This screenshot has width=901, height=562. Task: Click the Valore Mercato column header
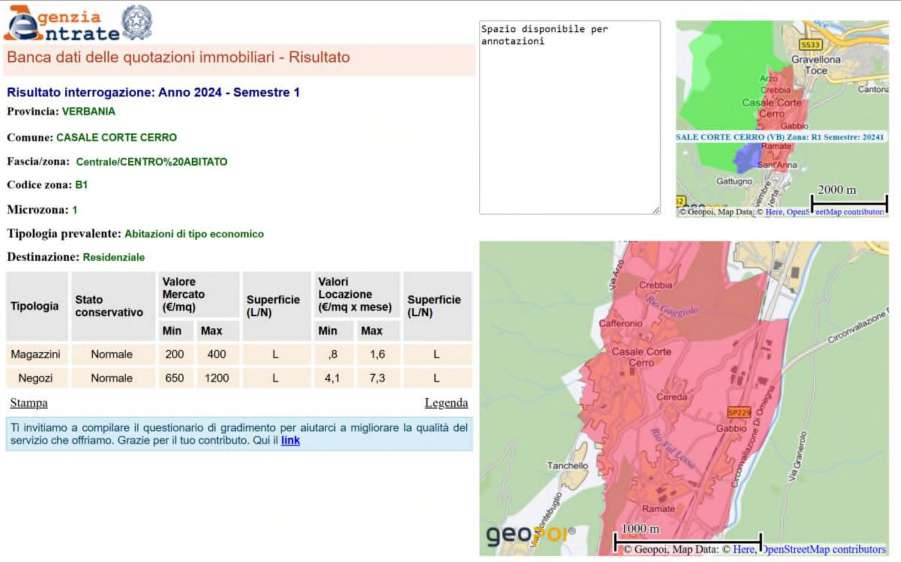pos(184,294)
